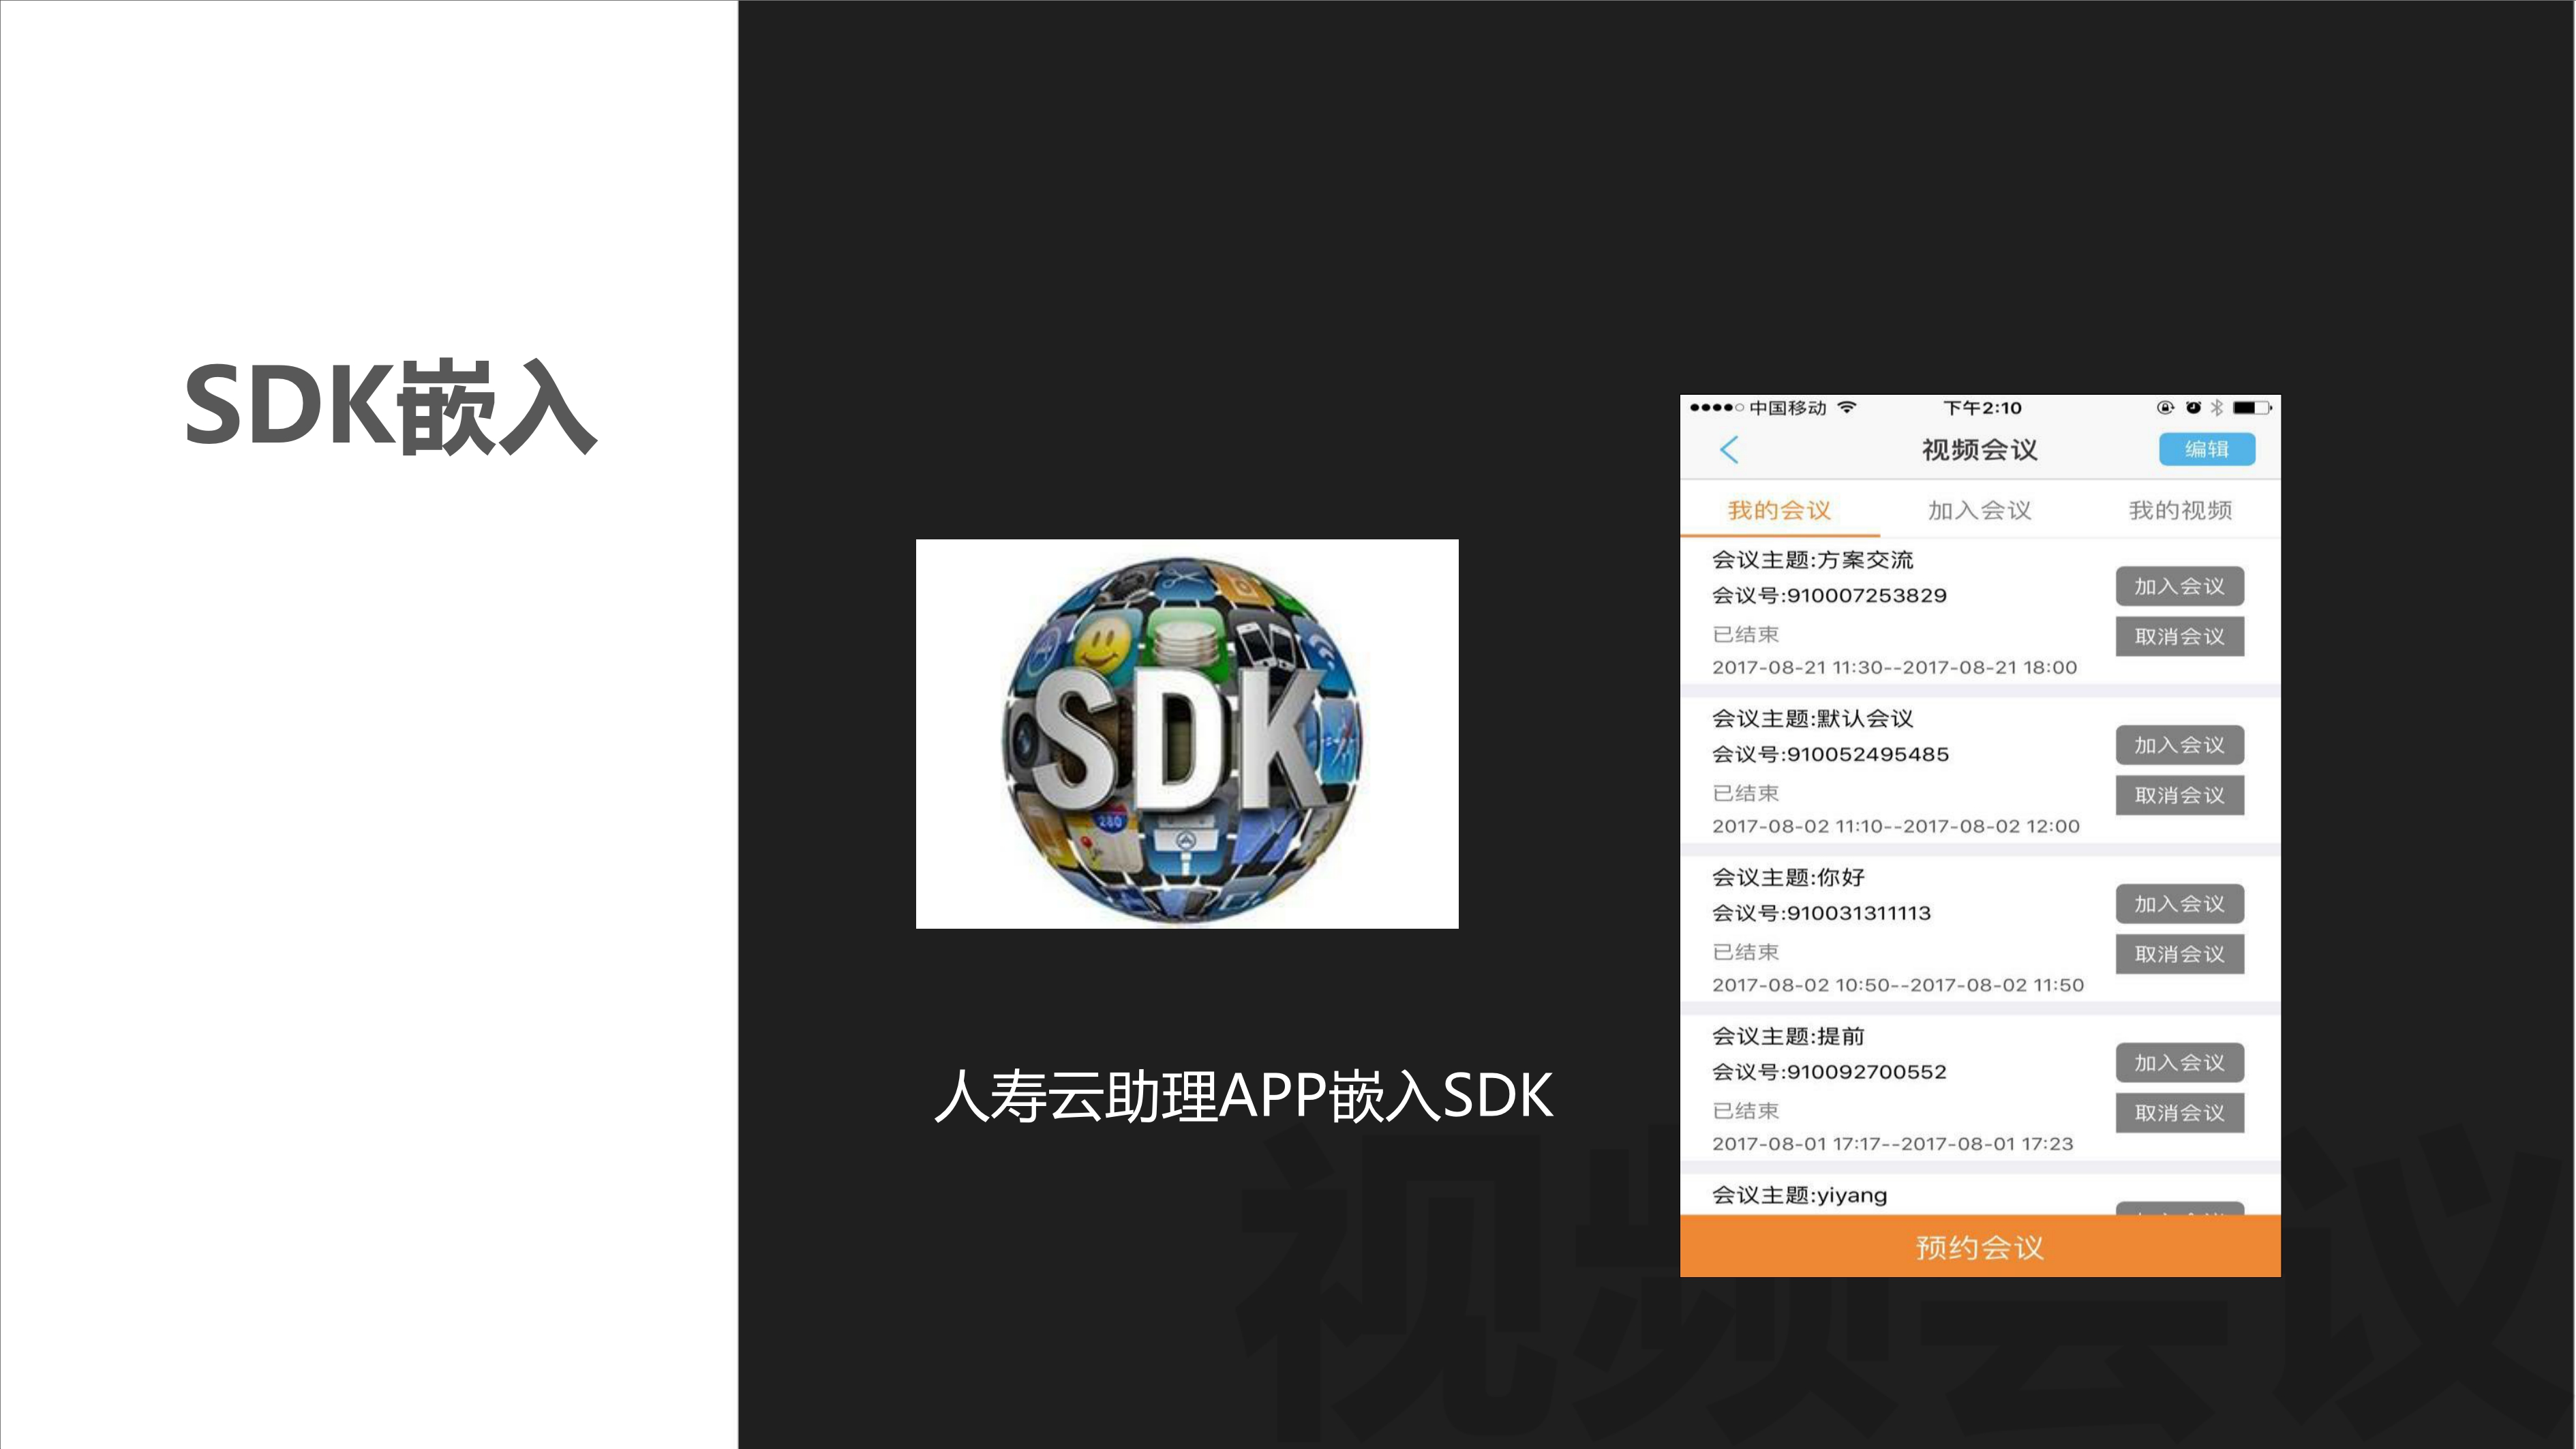Screen dimensions: 2576x1449
Task: Click the rotation lock icon in status bar
Action: pos(2165,407)
